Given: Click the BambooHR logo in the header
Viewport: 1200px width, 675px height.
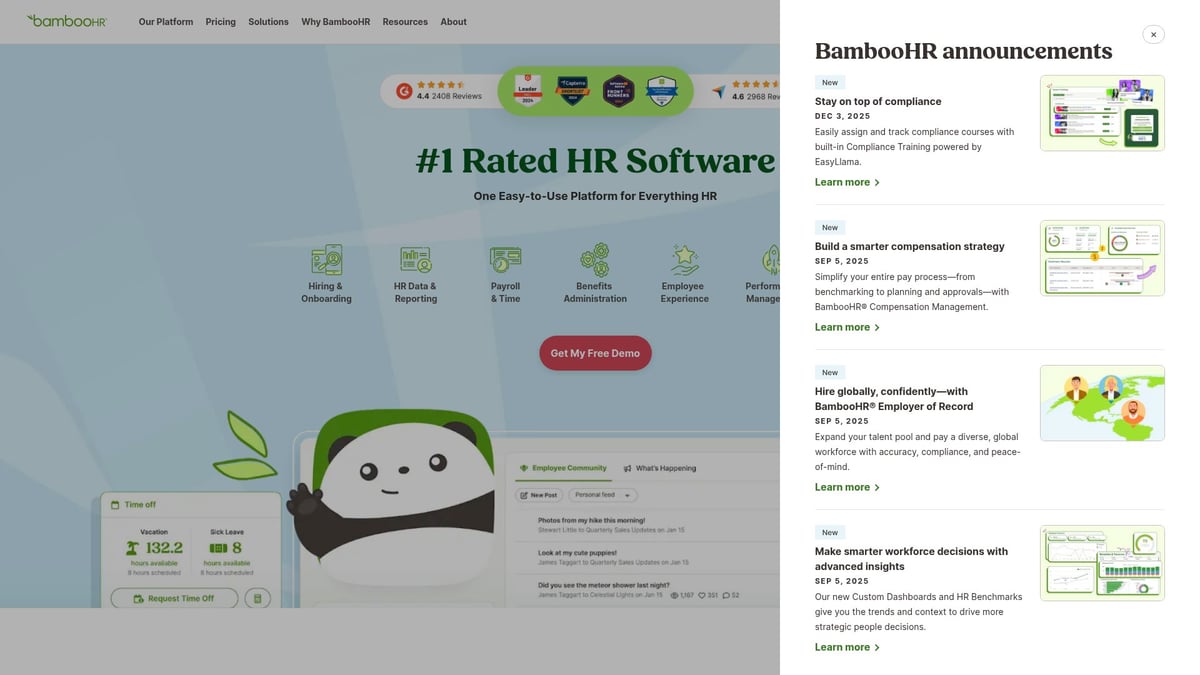Looking at the screenshot, I should tap(67, 20).
